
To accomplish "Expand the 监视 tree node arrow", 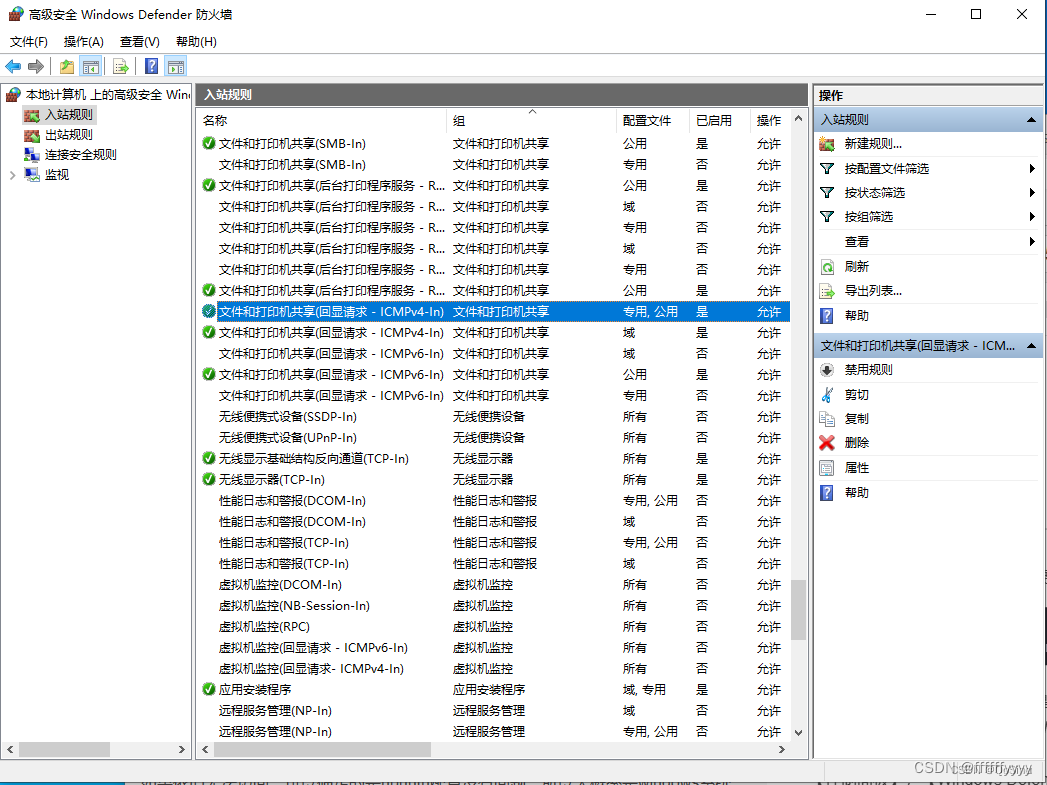I will [12, 175].
